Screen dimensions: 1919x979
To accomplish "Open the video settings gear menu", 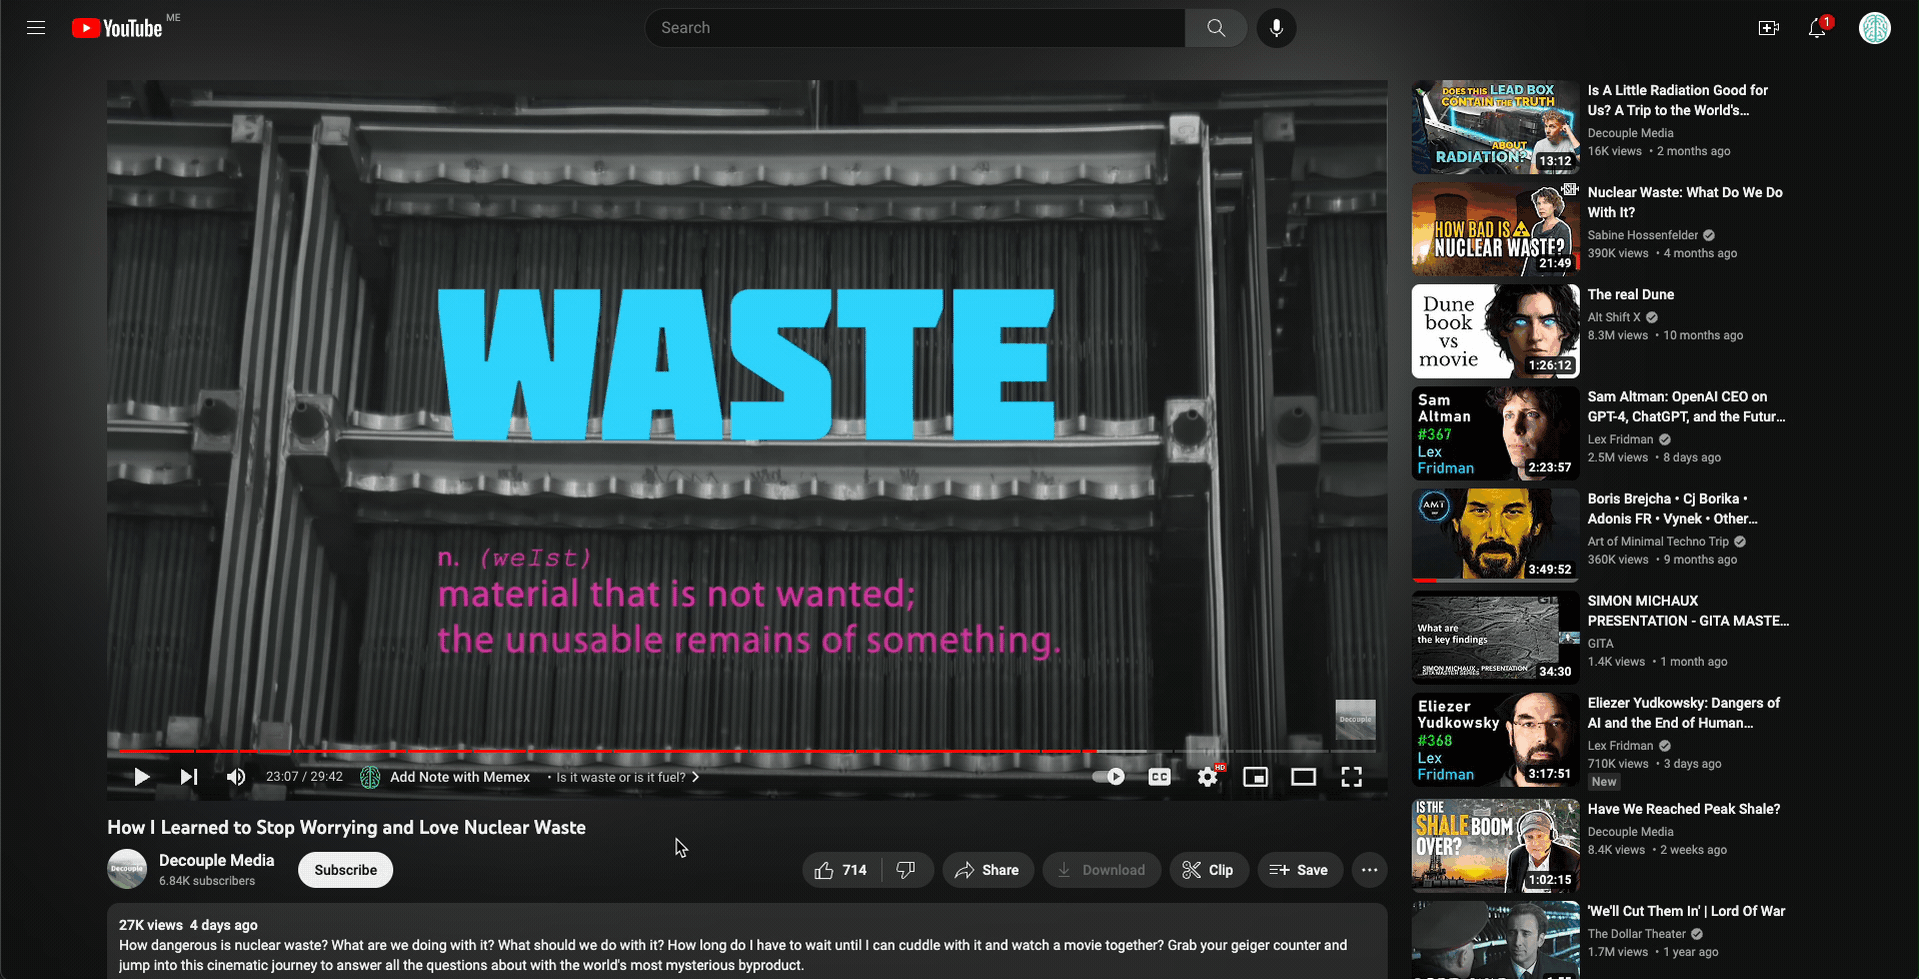I will tap(1207, 777).
